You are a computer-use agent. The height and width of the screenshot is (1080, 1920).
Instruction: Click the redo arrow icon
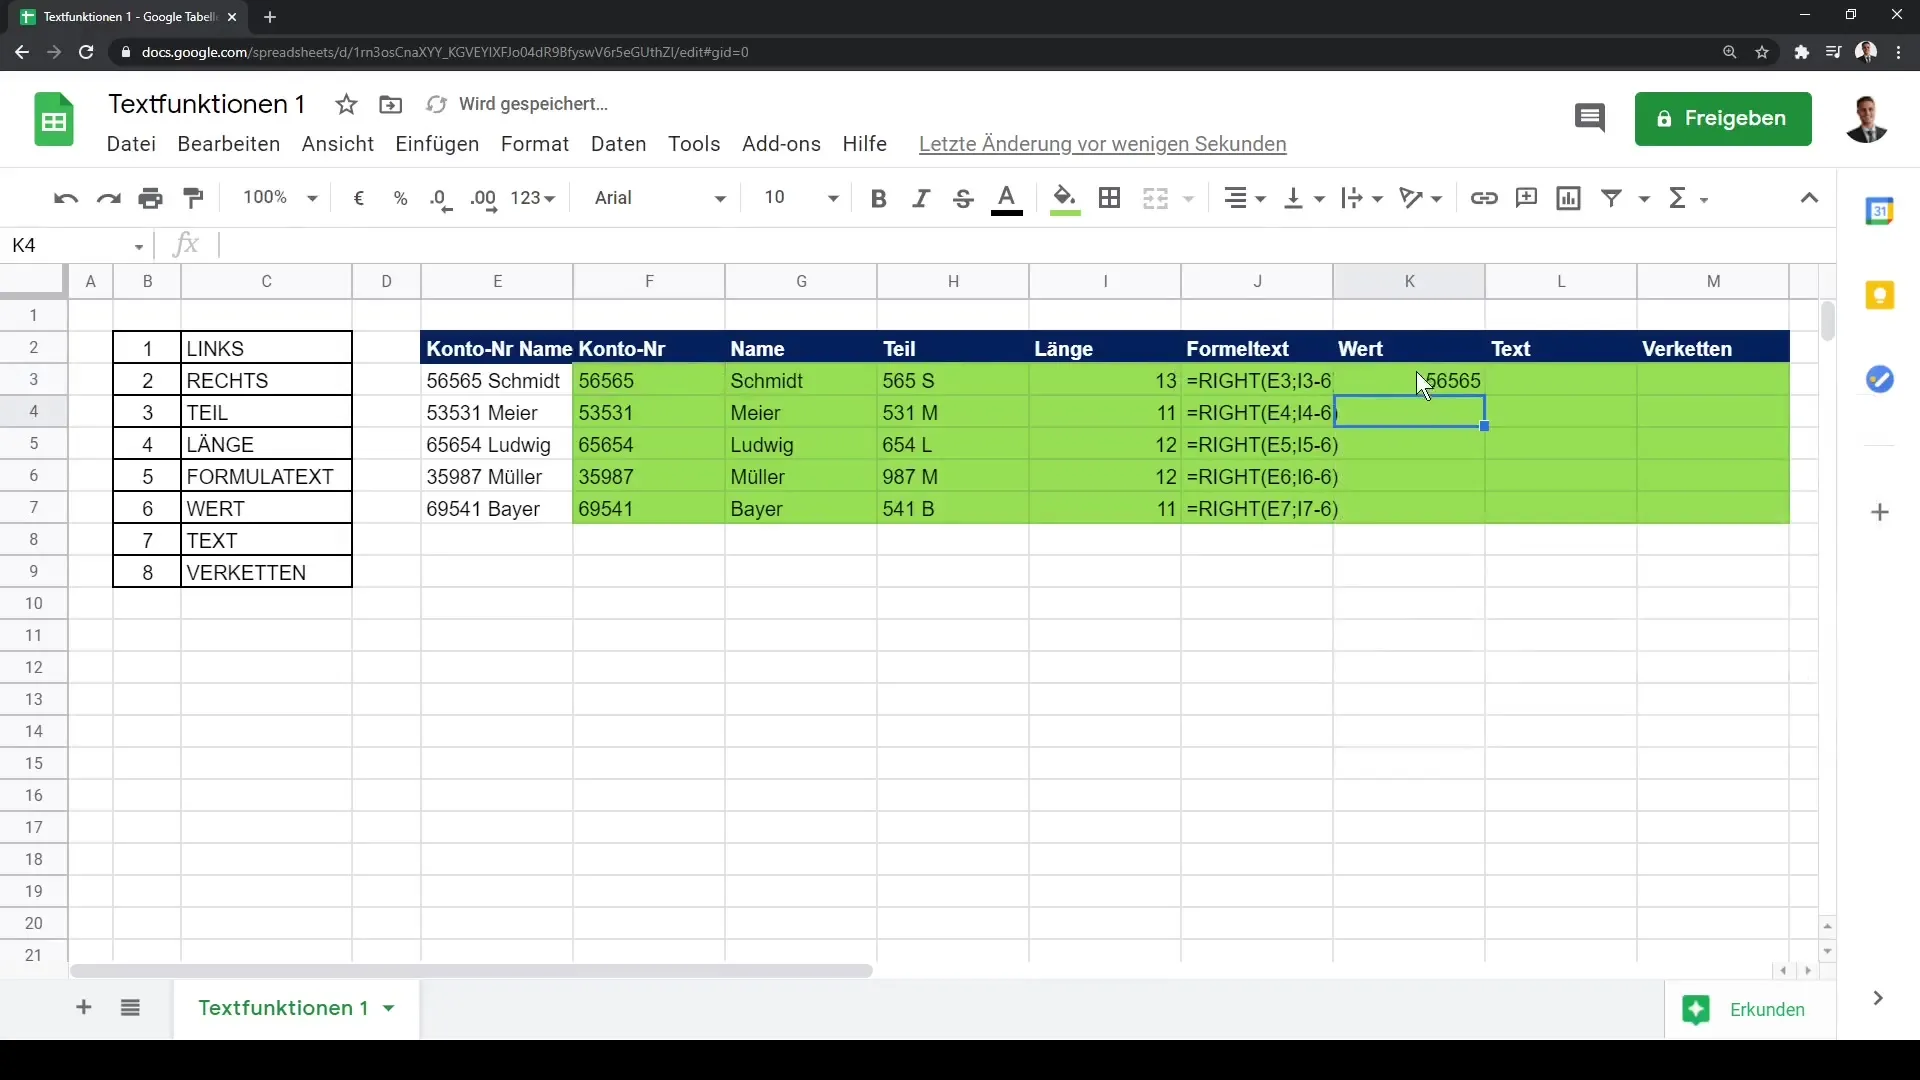[108, 198]
